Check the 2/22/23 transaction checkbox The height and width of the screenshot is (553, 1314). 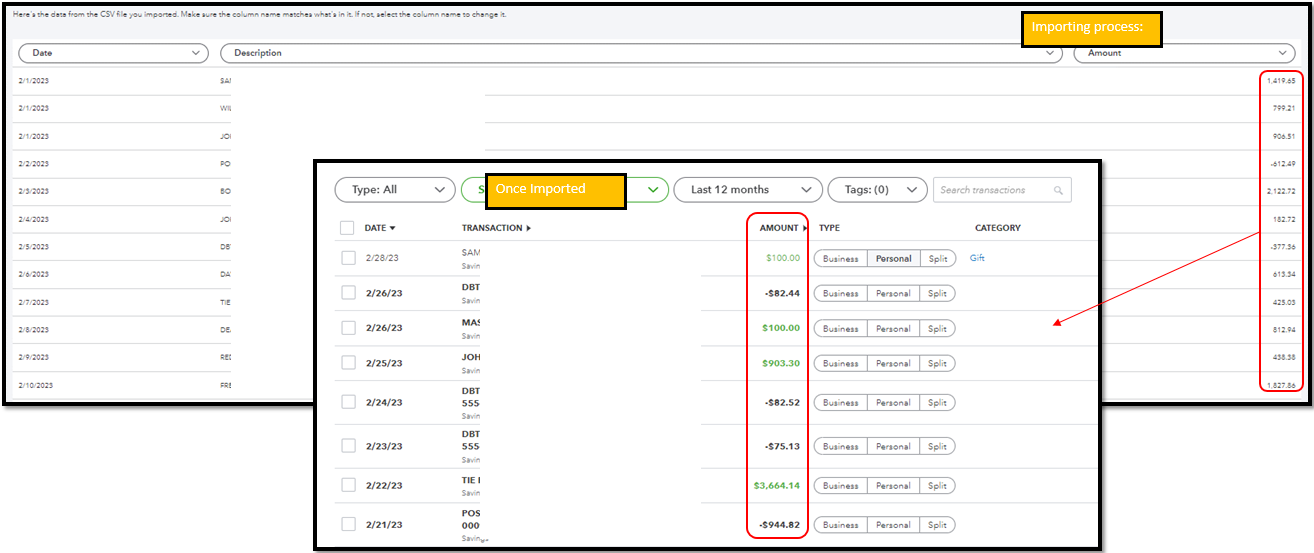tap(348, 485)
